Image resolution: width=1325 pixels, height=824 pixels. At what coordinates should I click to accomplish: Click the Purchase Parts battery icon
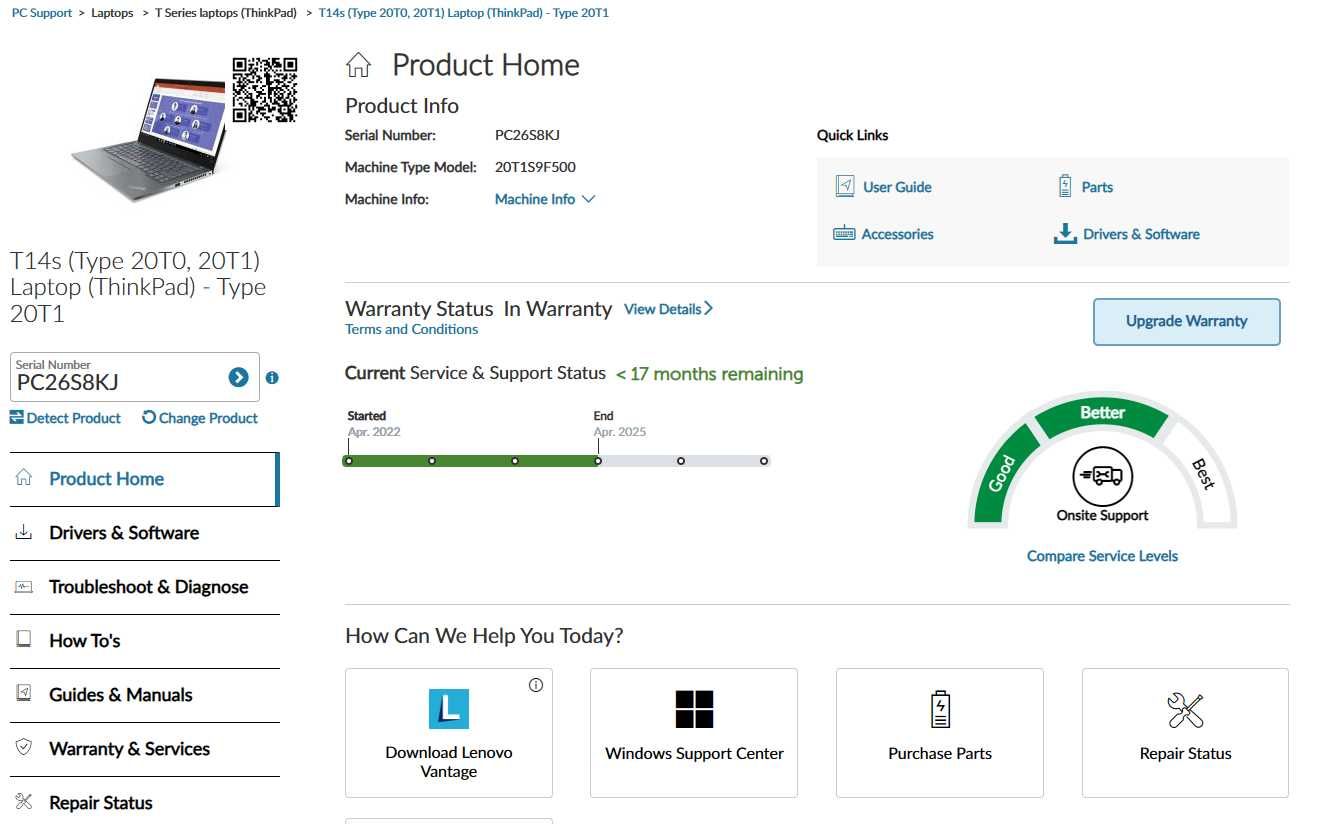point(940,709)
